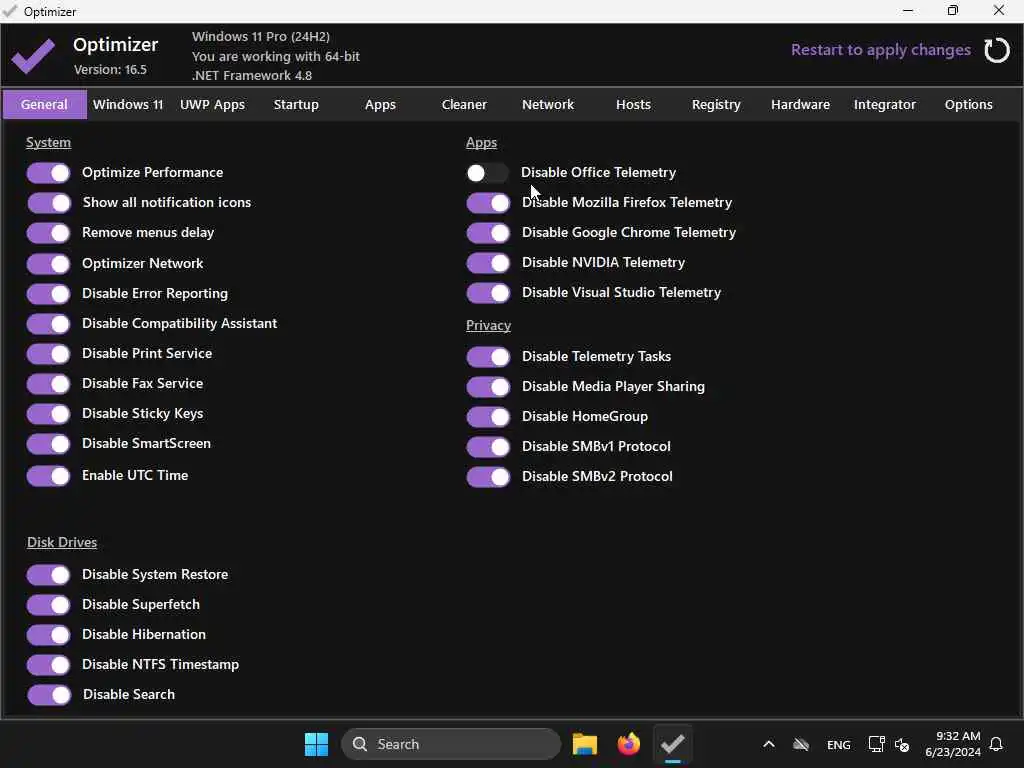Select the Integrator tab
The image size is (1024, 768).
884,104
